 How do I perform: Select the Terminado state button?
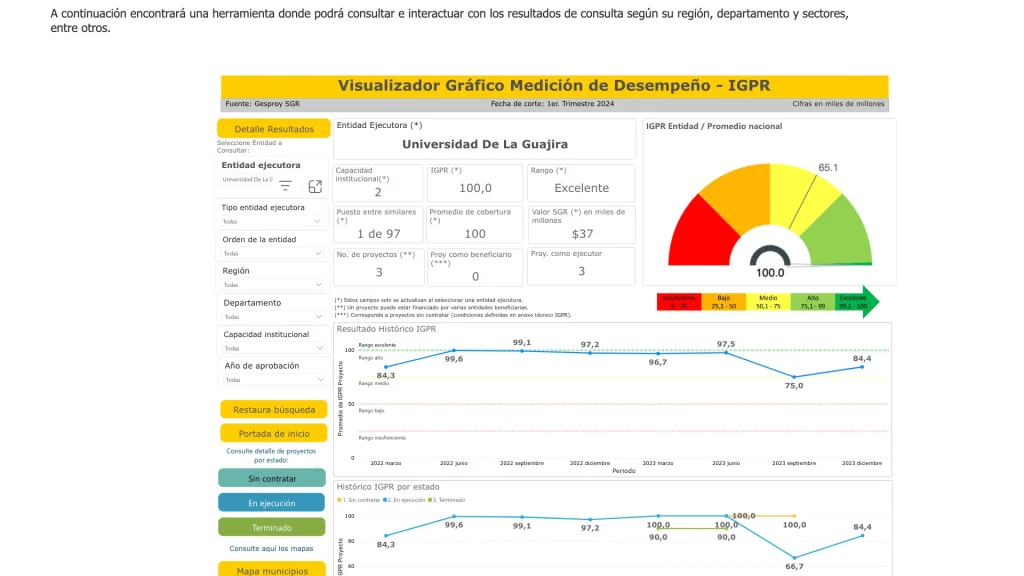pos(272,527)
